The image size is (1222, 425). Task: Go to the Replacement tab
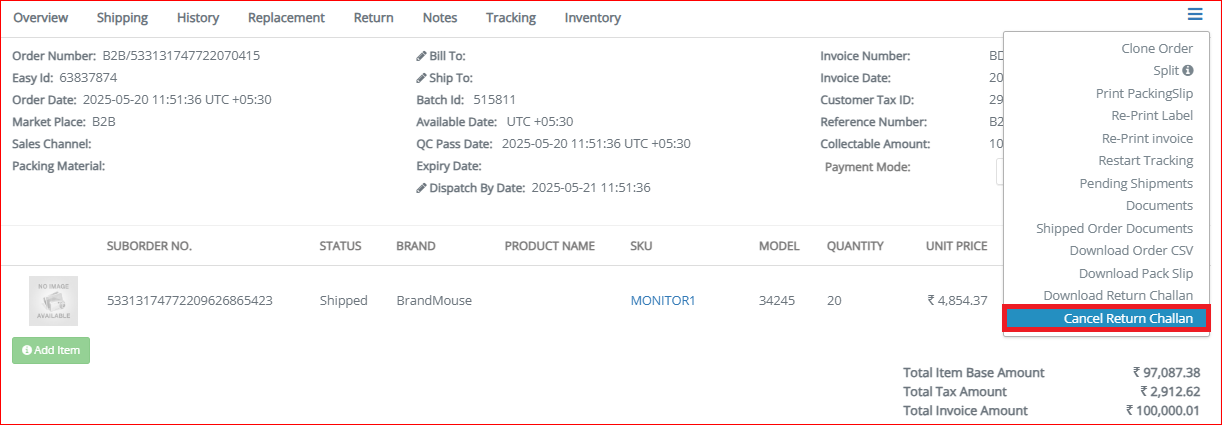click(286, 18)
